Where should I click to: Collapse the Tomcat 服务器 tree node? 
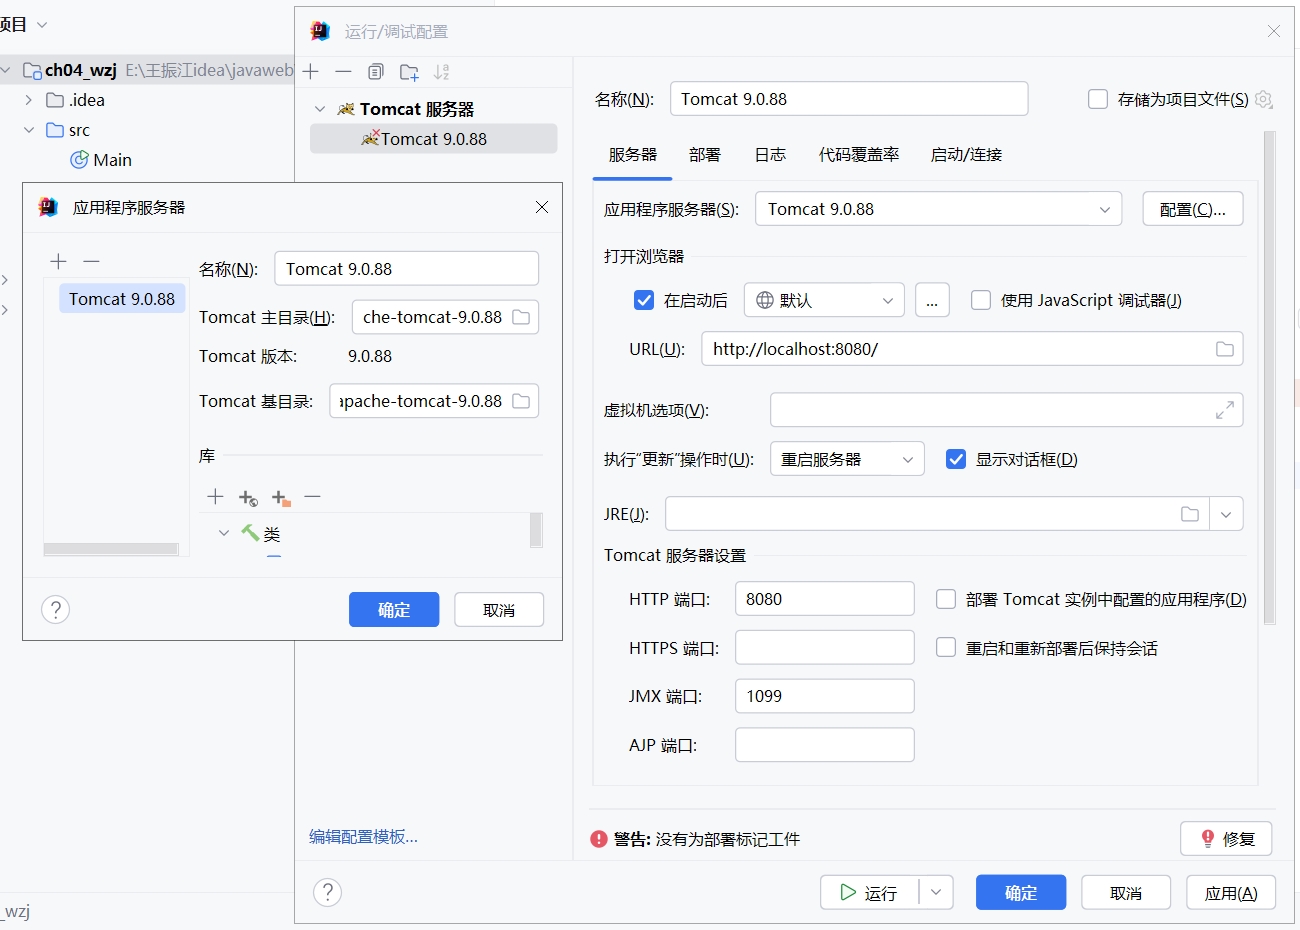(x=320, y=109)
